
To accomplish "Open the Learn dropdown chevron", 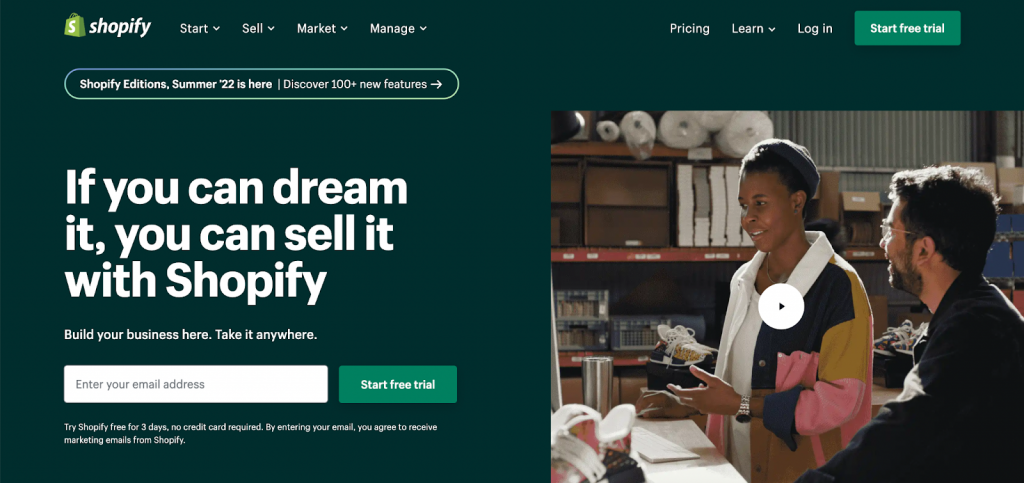I will [772, 29].
